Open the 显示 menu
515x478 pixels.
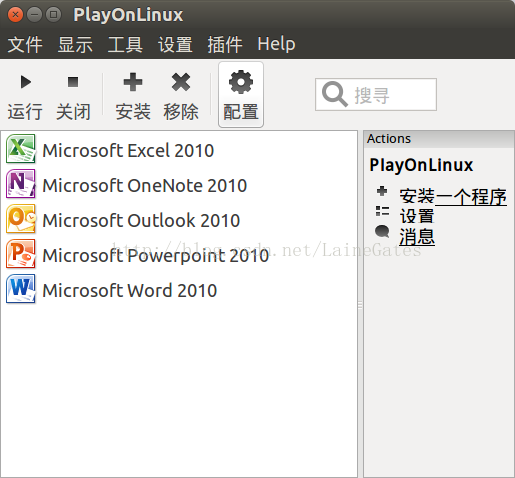75,44
